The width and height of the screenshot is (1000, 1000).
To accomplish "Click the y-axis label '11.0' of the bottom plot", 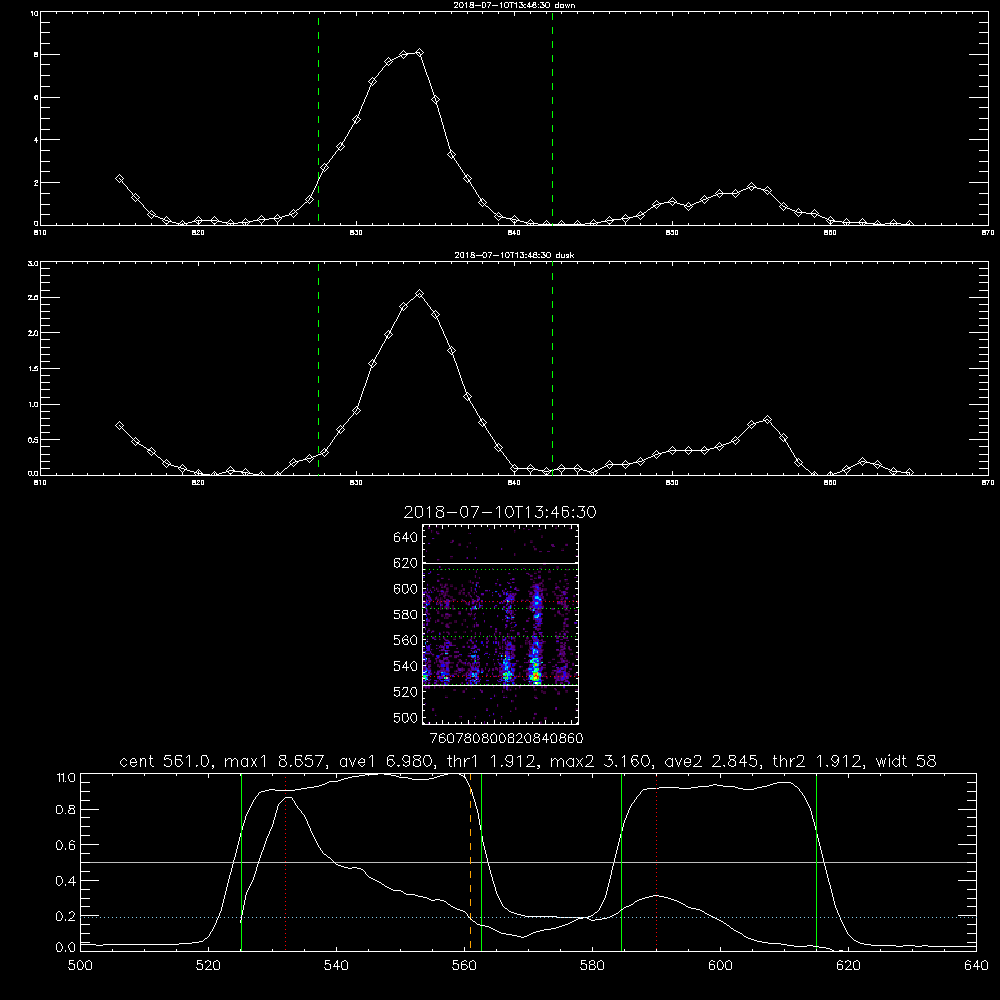I will pyautogui.click(x=66, y=778).
